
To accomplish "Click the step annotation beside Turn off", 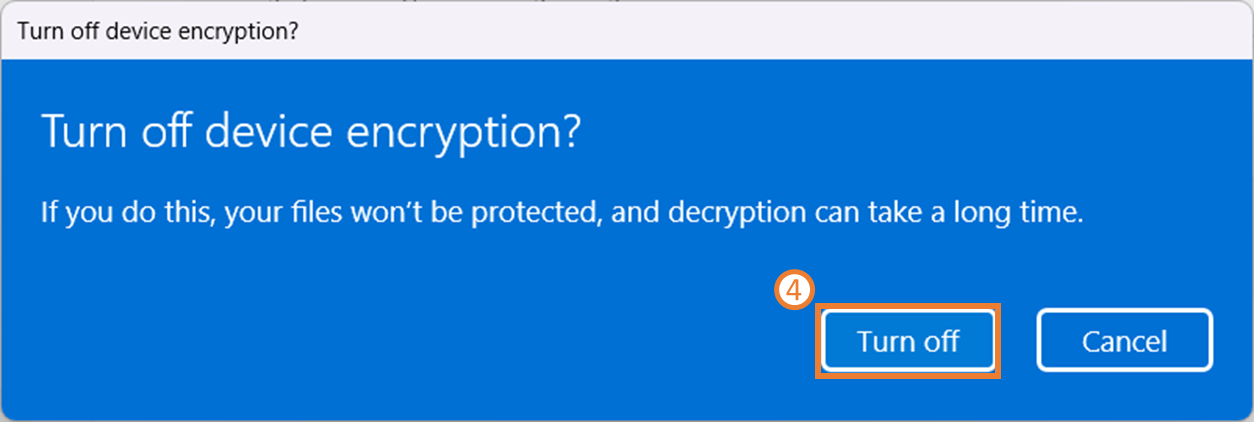I will click(x=793, y=291).
